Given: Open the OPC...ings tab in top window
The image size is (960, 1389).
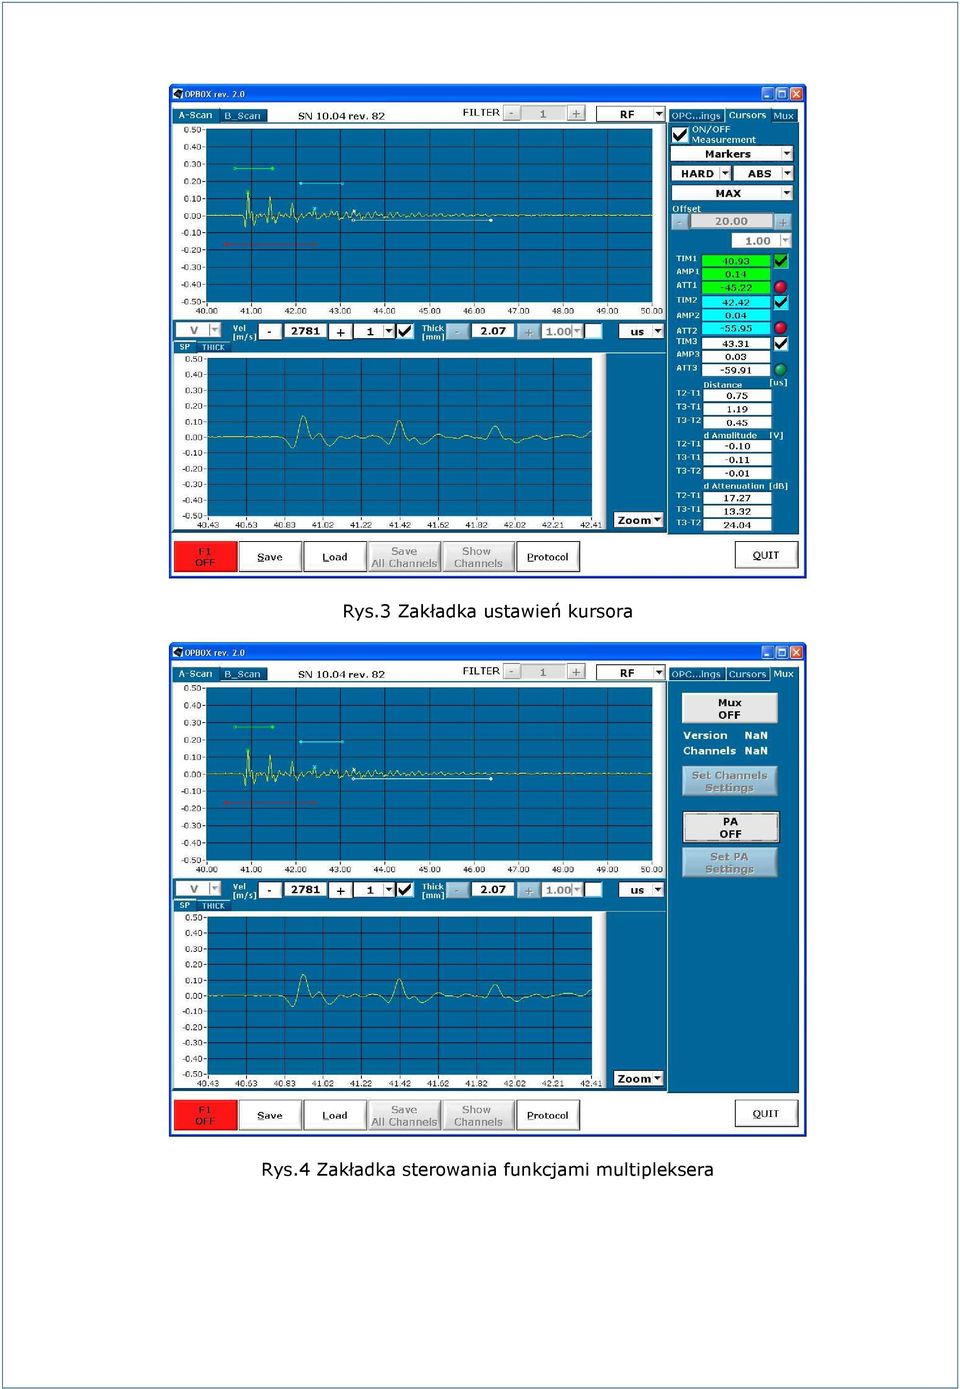Looking at the screenshot, I should tap(696, 115).
